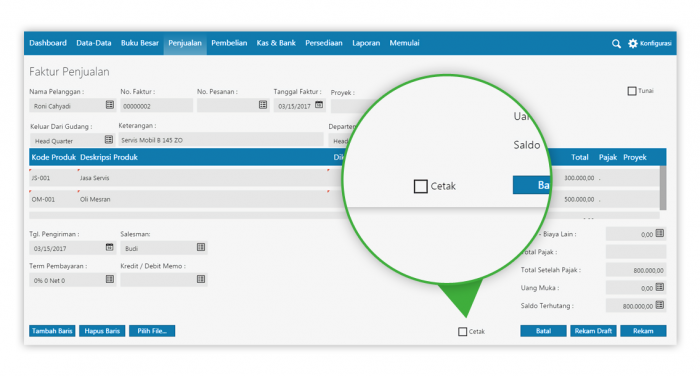Open lookup icon beside Uang Muka
This screenshot has width=700, height=376.
(x=660, y=287)
